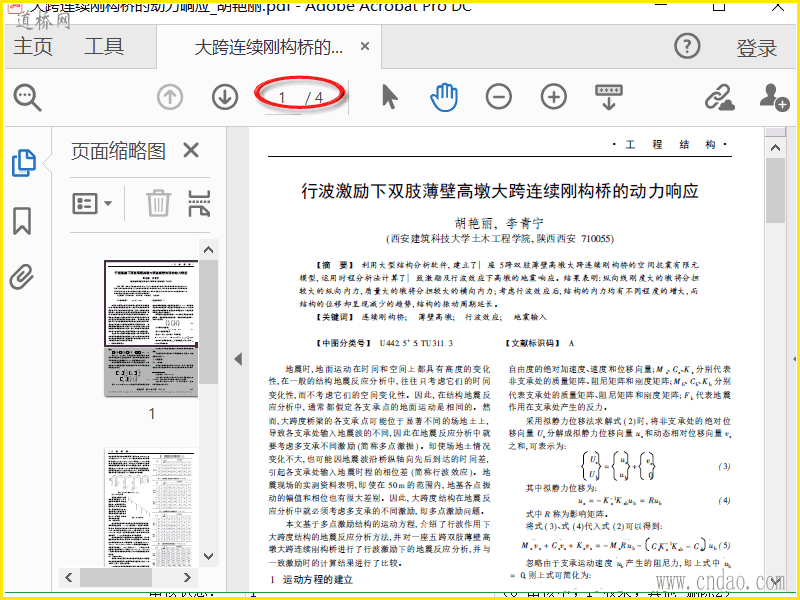800x600 pixels.
Task: Close the 页面缩略图 panel
Action: click(x=191, y=151)
